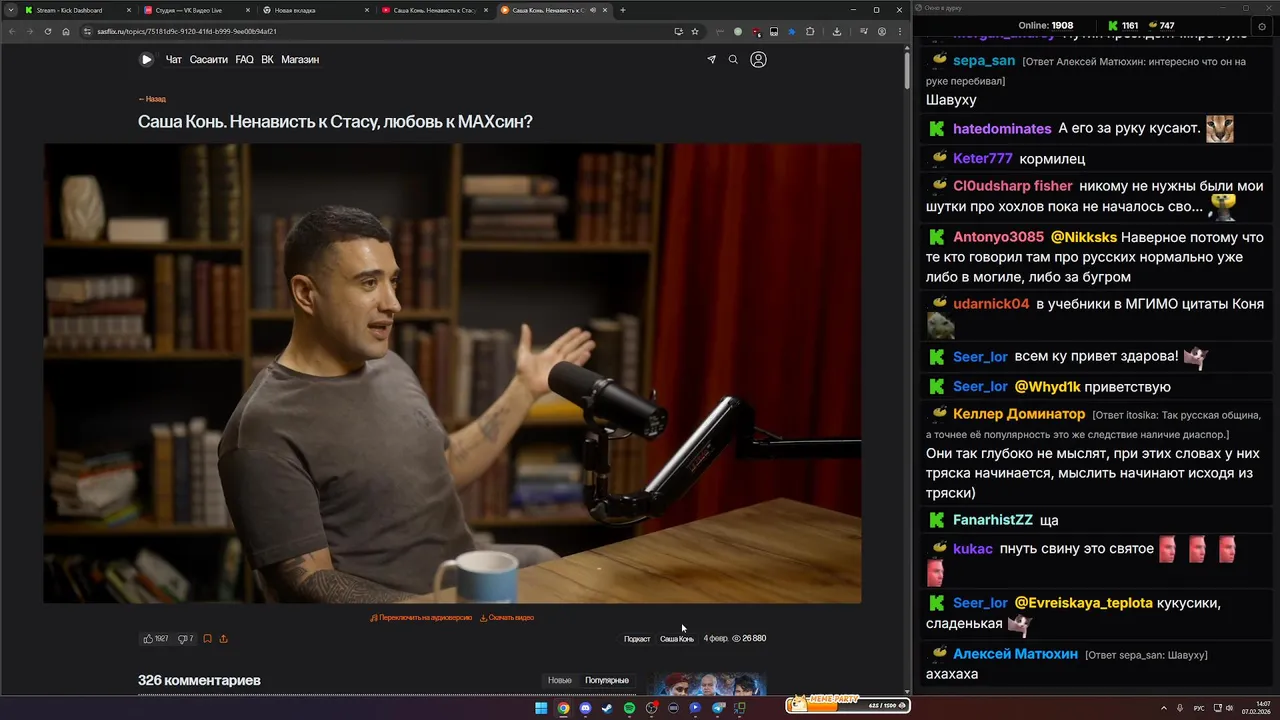The height and width of the screenshot is (720, 1280).
Task: Go back a page in Chrome
Action: tap(12, 31)
